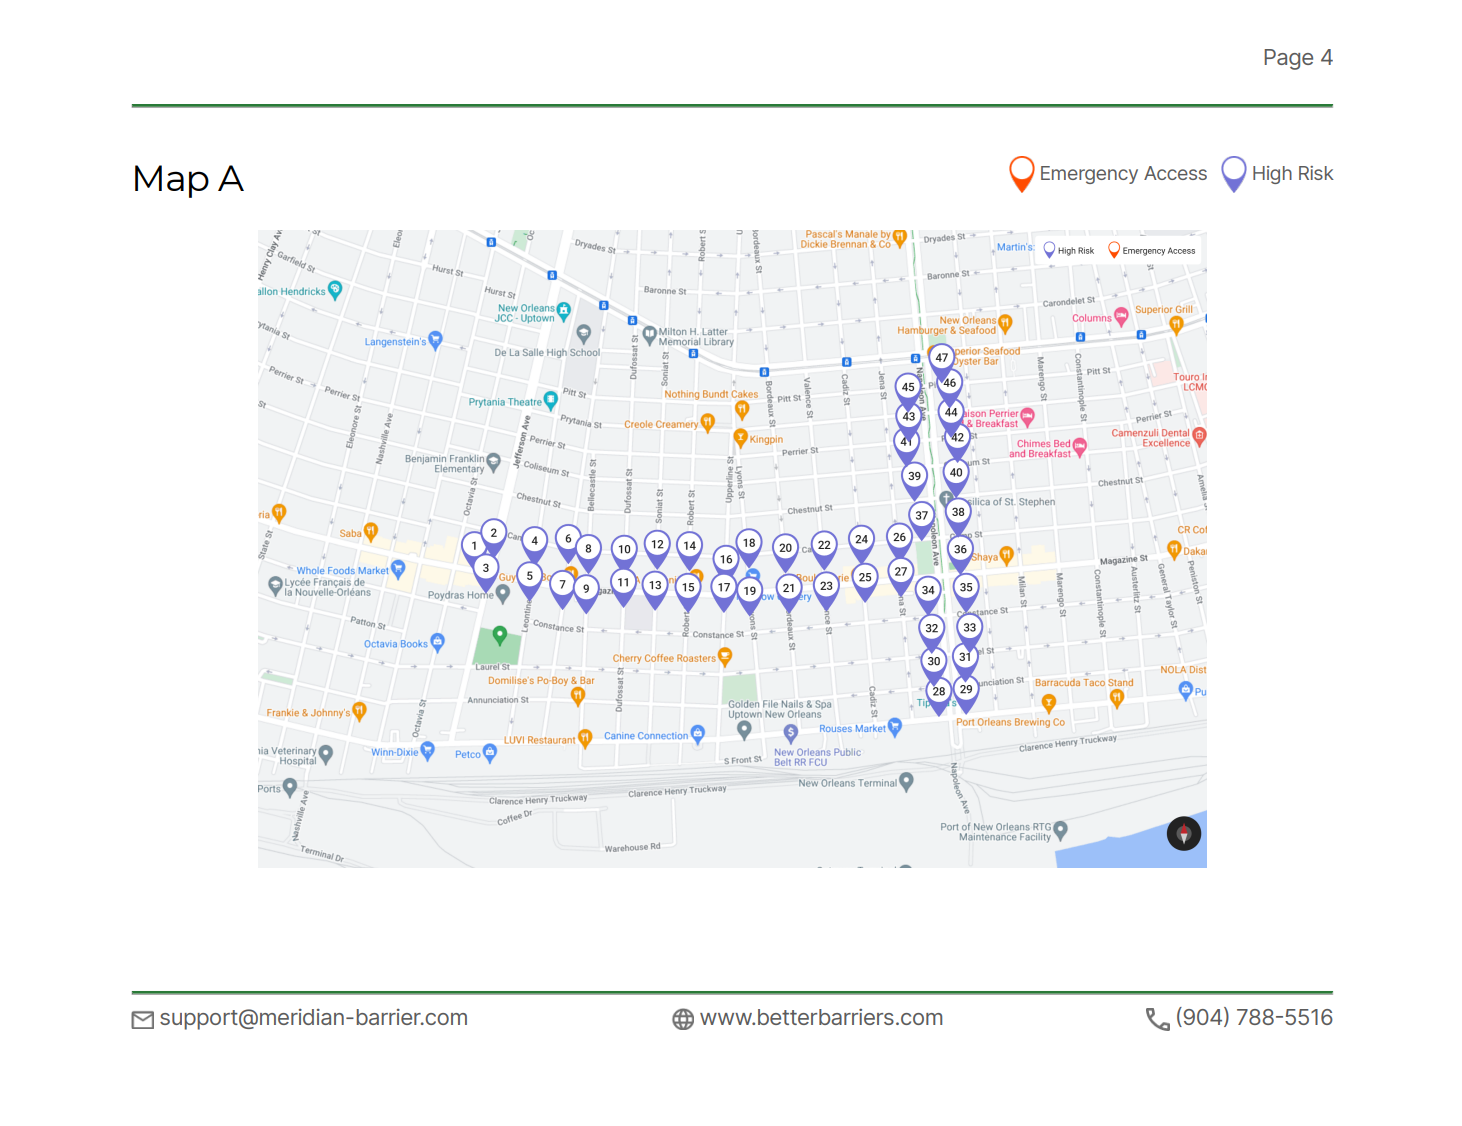Click the Map A heading
Viewport: 1462px width, 1126px height.
(188, 179)
